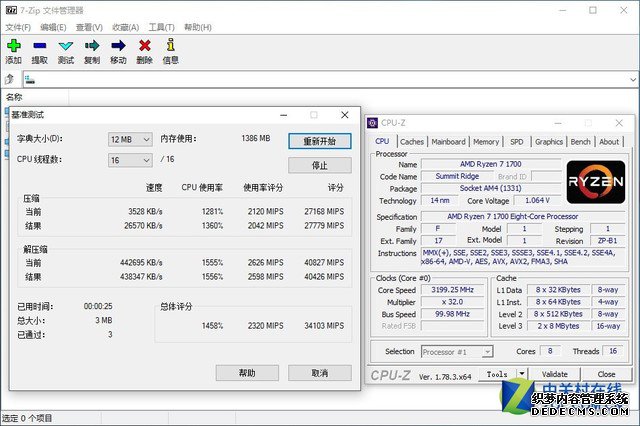Open the Tools (工具) menu
Viewport: 640px width, 426px height.
(x=161, y=27)
